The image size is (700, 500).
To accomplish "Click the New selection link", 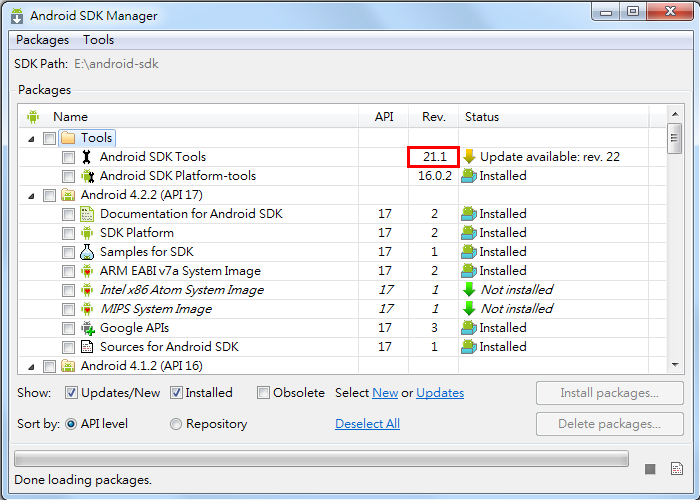I will click(385, 393).
